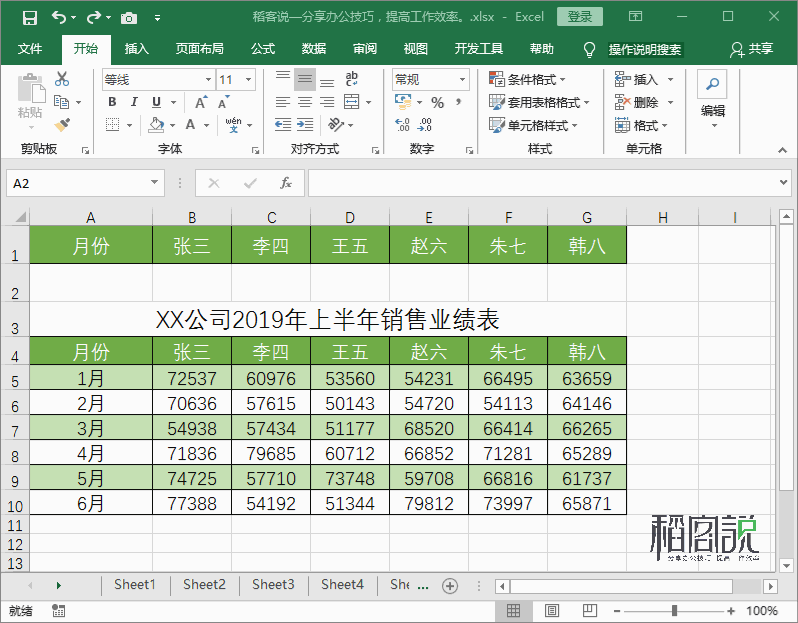The width and height of the screenshot is (798, 623).
Task: Toggle Bold formatting
Action: [x=112, y=102]
